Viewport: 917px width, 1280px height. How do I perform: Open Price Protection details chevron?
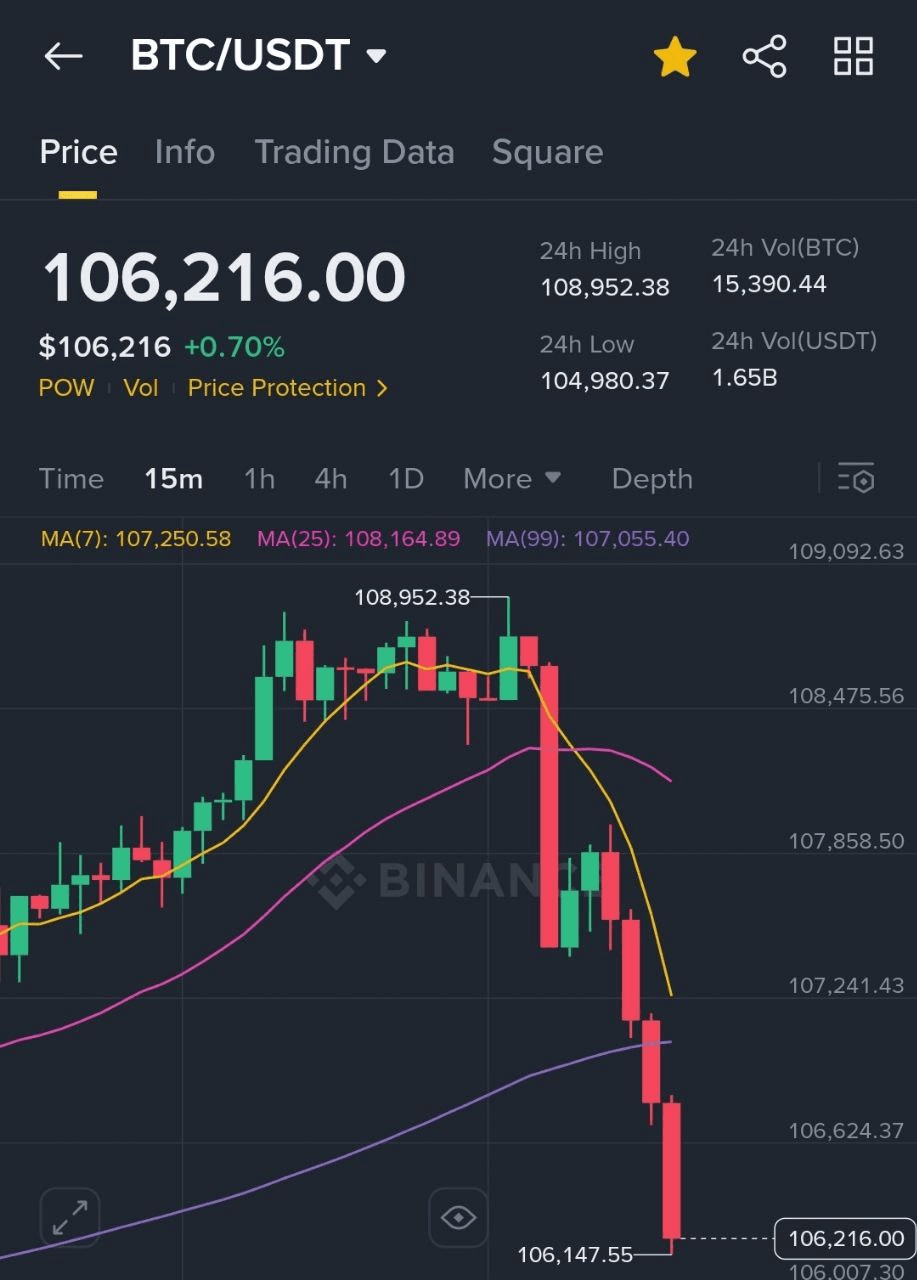tap(381, 388)
